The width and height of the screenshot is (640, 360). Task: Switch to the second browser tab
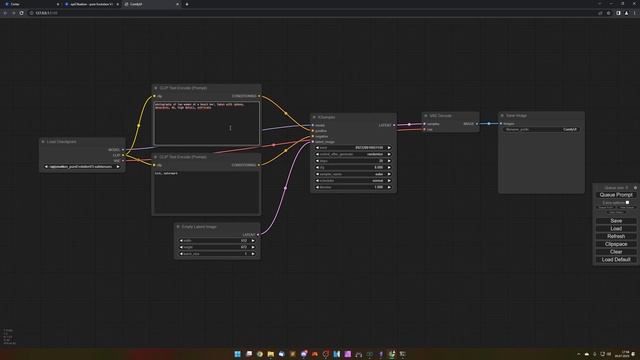tap(91, 4)
